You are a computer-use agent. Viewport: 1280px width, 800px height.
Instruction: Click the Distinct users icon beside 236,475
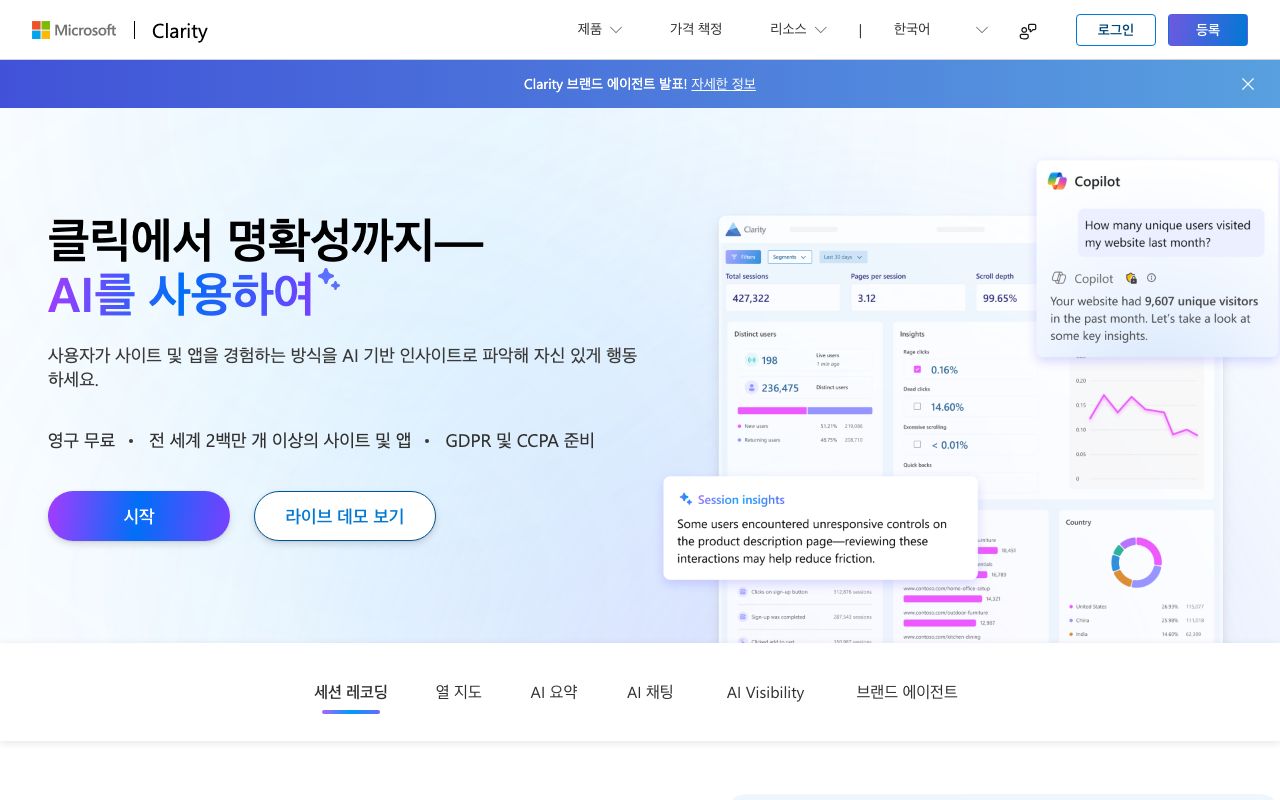[x=751, y=387]
